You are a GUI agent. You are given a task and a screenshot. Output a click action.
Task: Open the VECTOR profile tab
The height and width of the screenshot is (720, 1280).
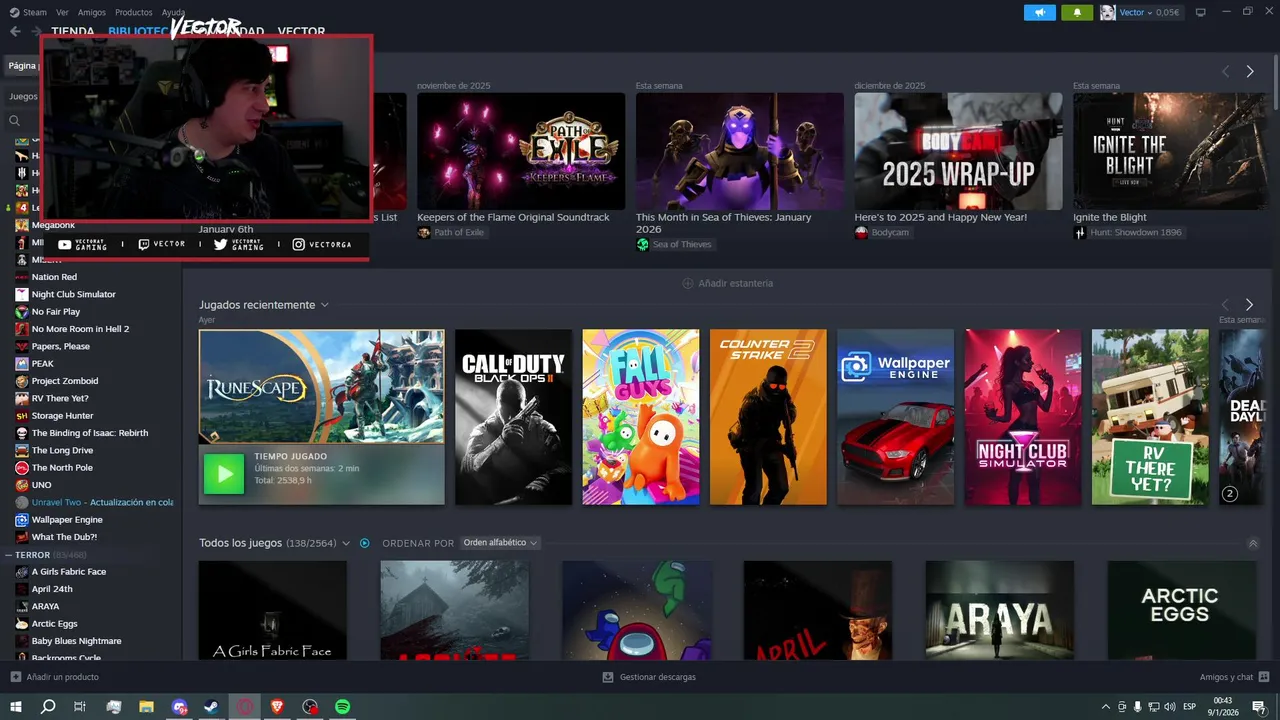301,31
